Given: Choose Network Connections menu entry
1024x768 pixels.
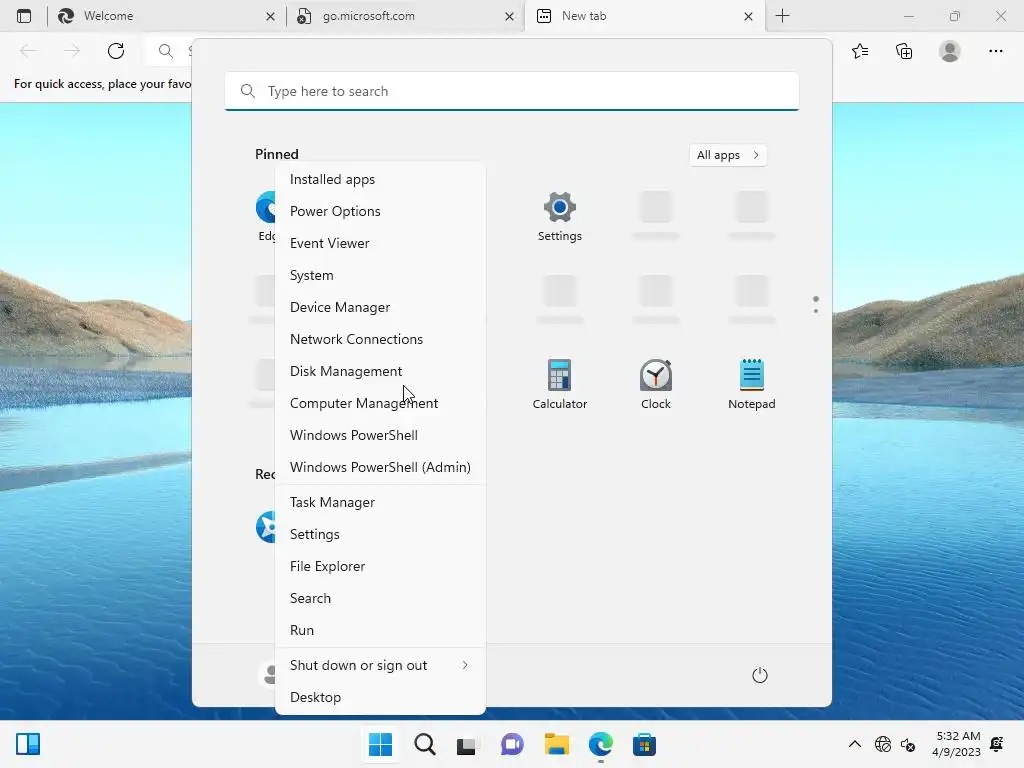Looking at the screenshot, I should point(380,339).
